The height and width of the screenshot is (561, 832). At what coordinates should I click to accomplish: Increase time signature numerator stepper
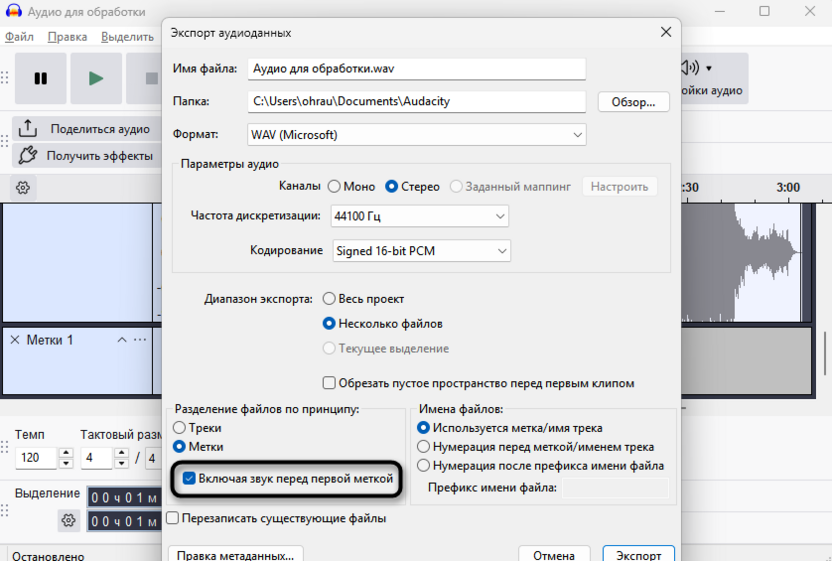122,453
